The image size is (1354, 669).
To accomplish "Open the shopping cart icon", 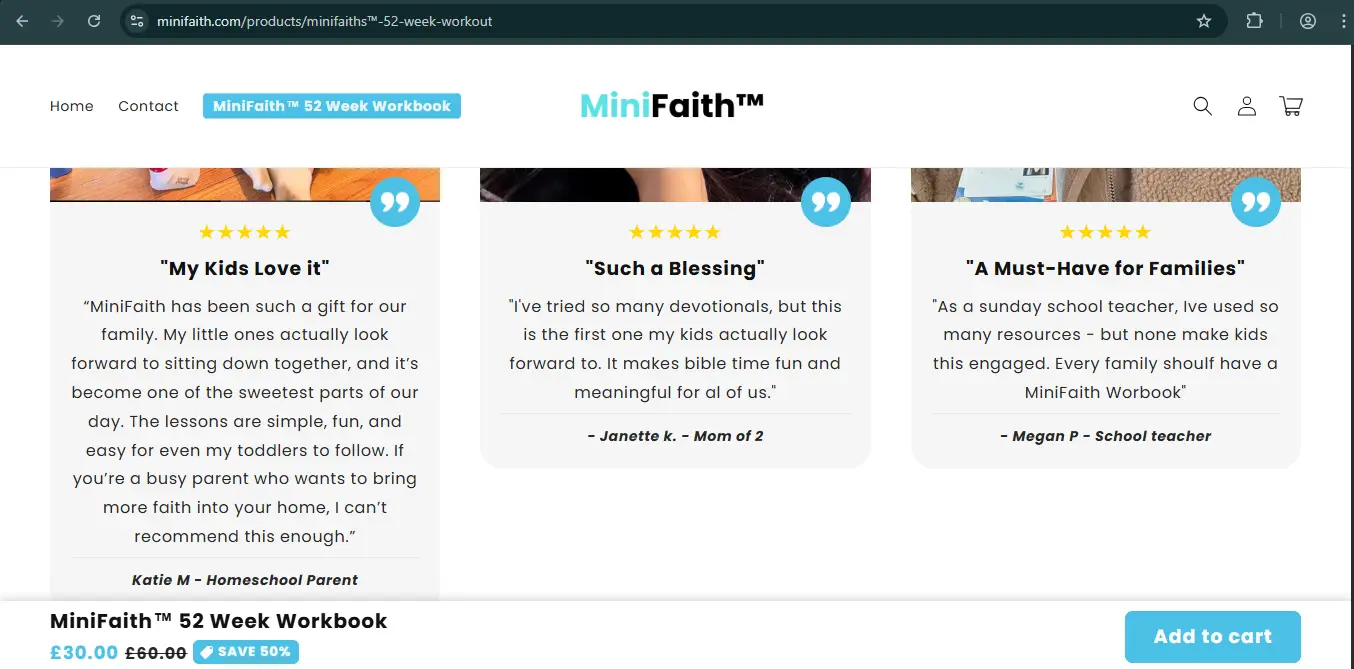I will 1290,106.
